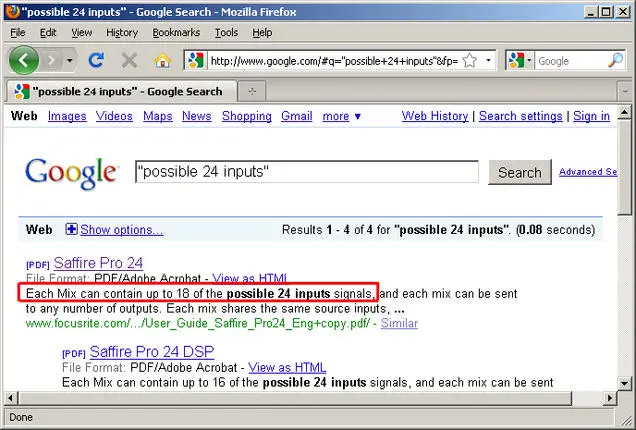
Task: Go to Google Shopping link
Action: [247, 116]
